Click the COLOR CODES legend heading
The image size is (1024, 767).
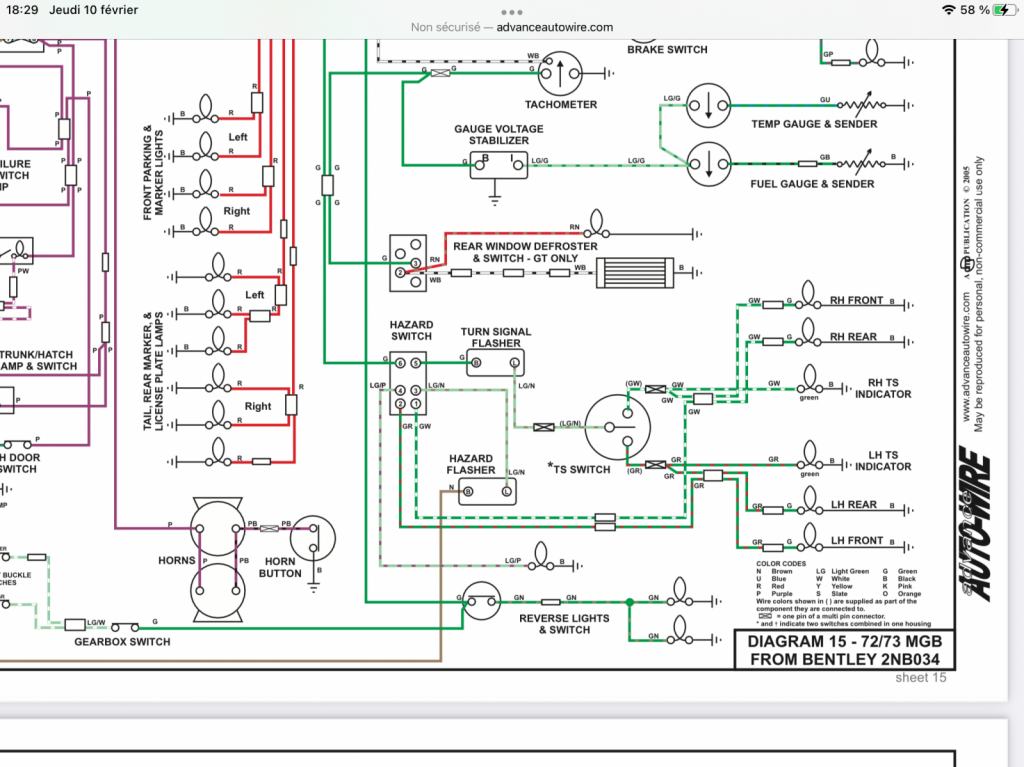pos(780,563)
